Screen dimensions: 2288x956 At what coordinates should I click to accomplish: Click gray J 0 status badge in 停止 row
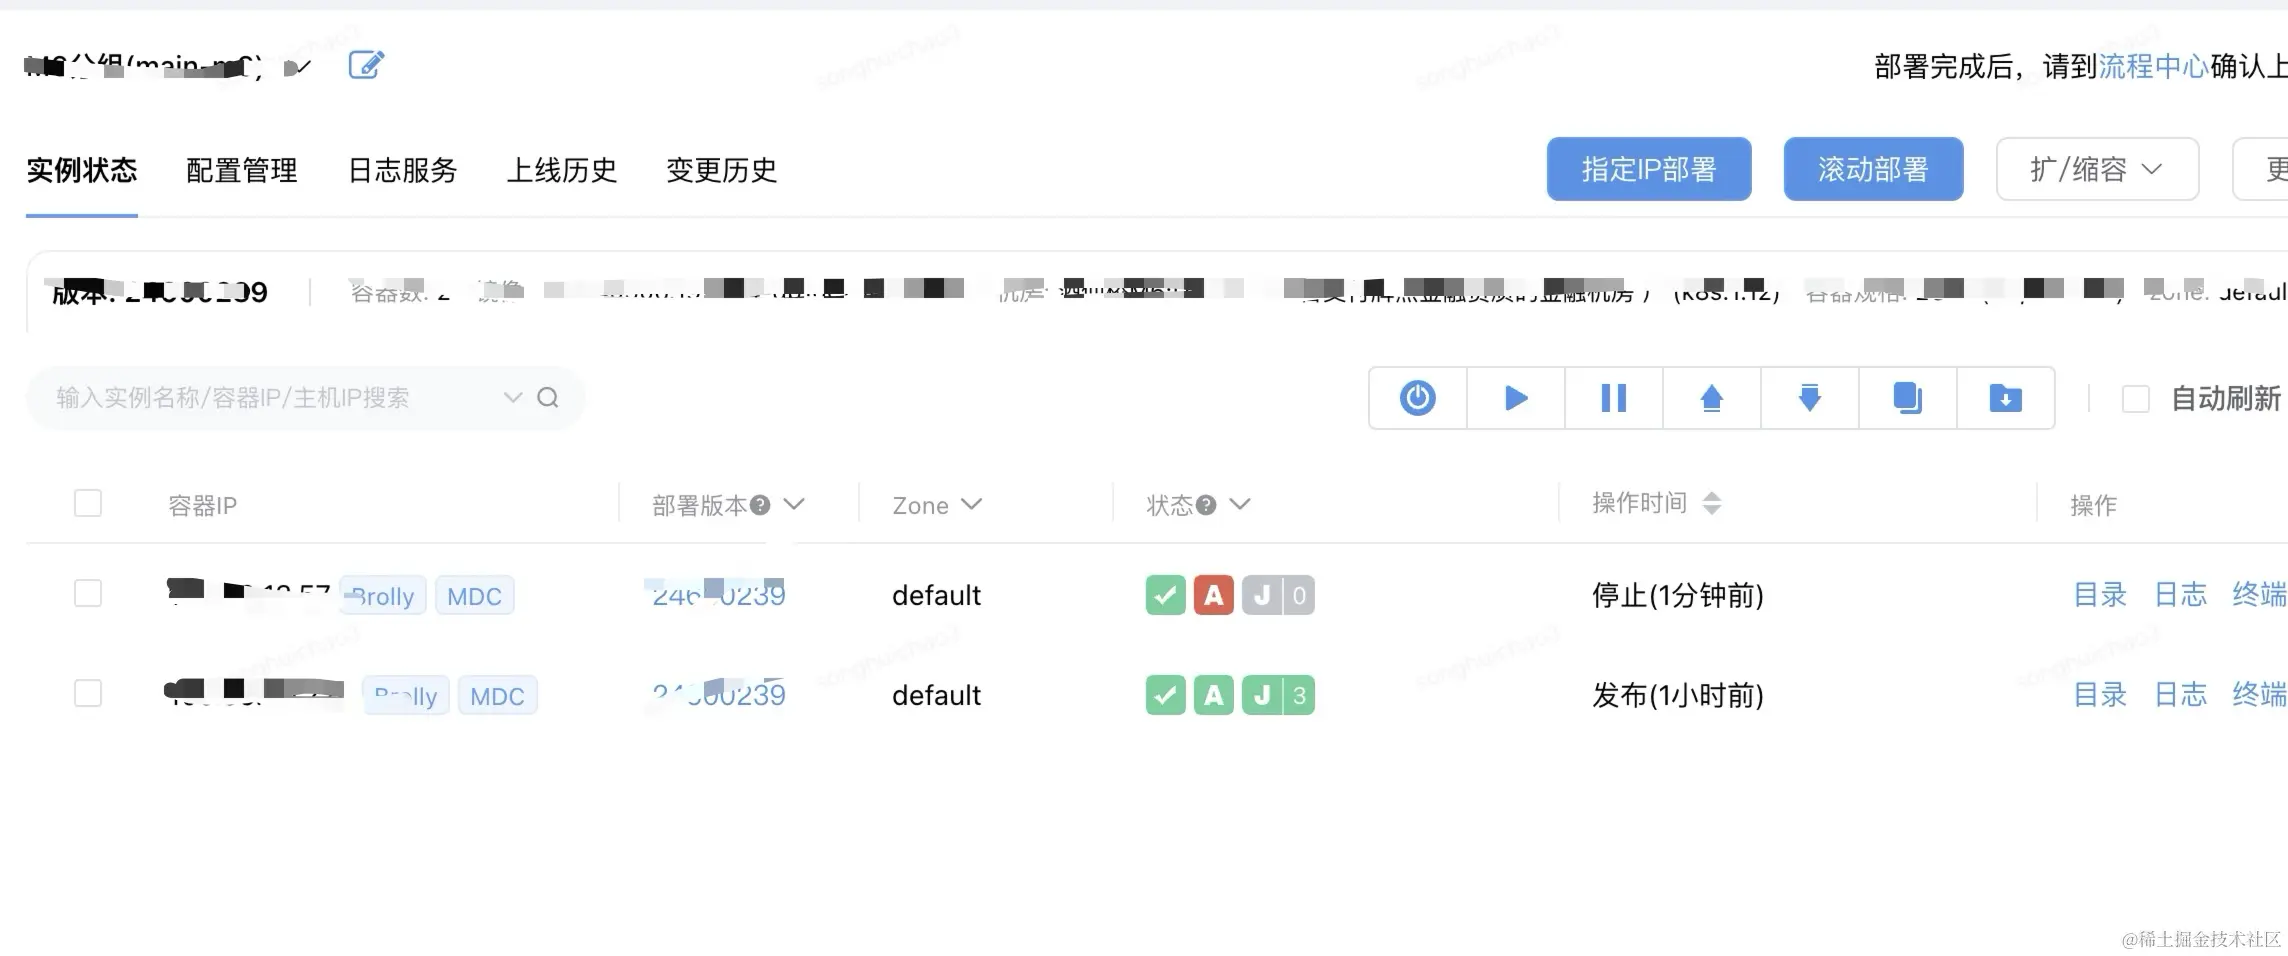point(1278,595)
